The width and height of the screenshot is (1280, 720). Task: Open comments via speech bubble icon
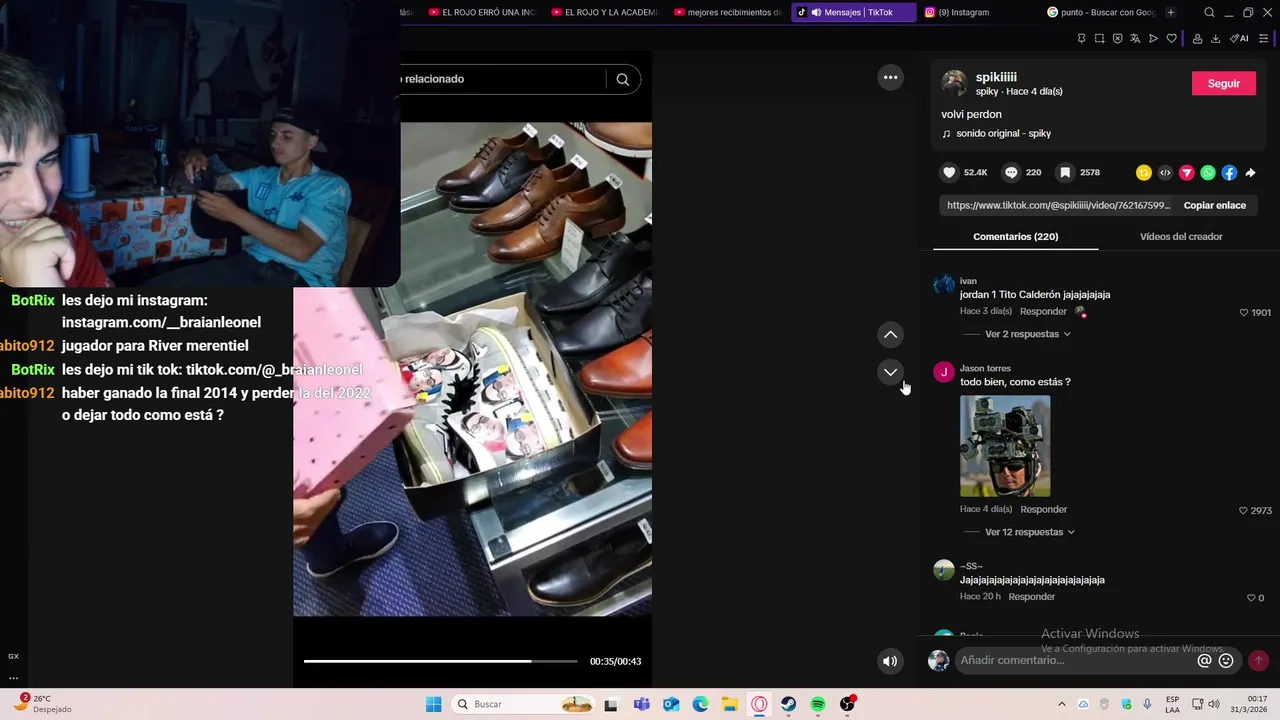pos(1011,173)
